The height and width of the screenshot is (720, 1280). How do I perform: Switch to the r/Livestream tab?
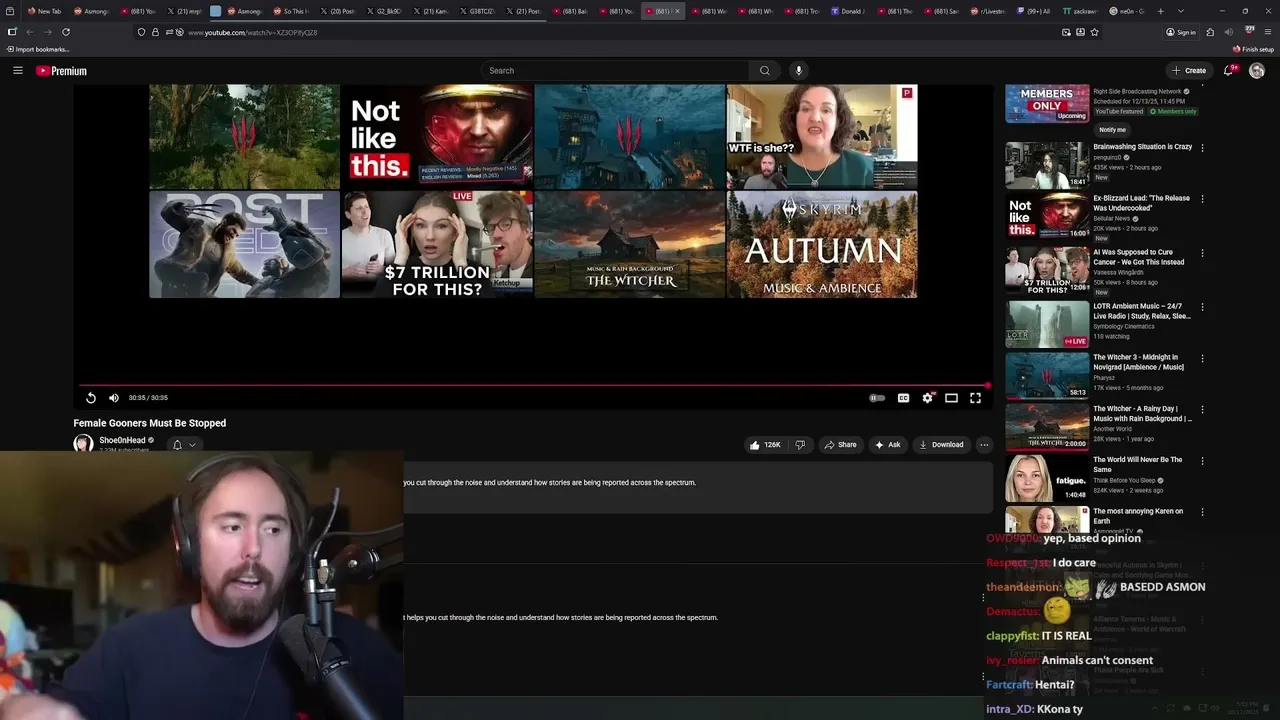987,11
